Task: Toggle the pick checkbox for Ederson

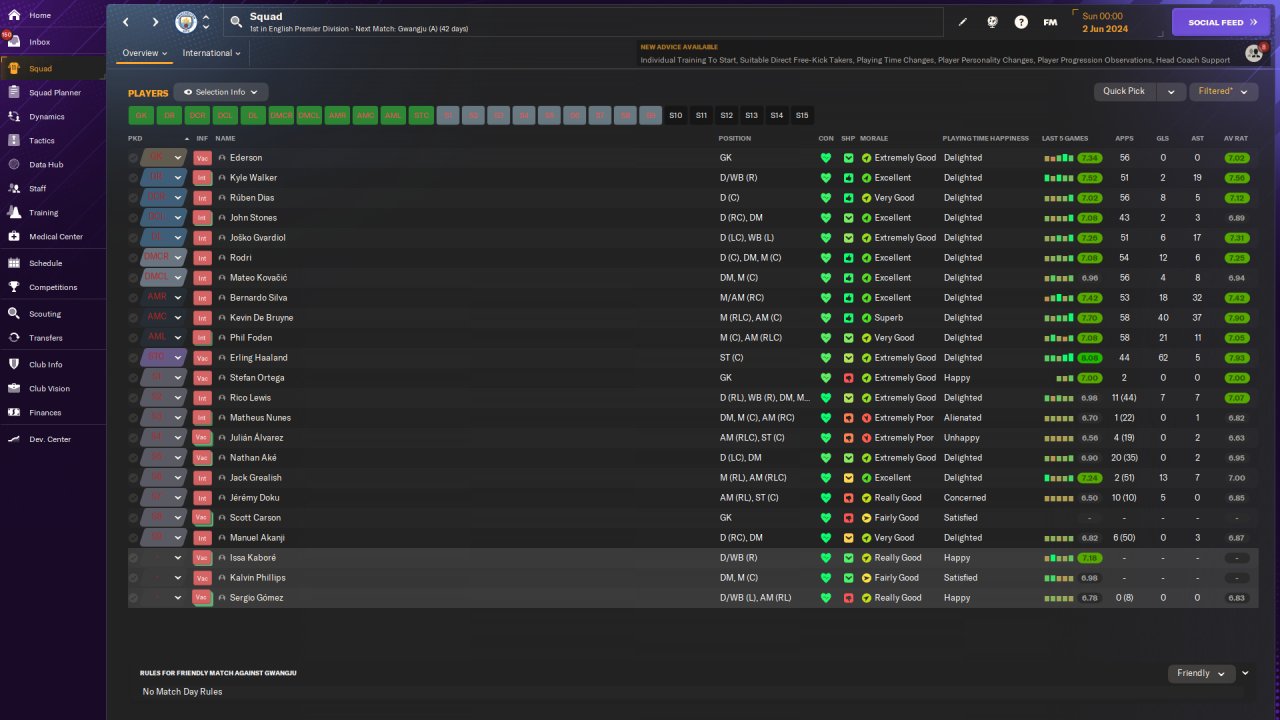Action: coord(133,158)
